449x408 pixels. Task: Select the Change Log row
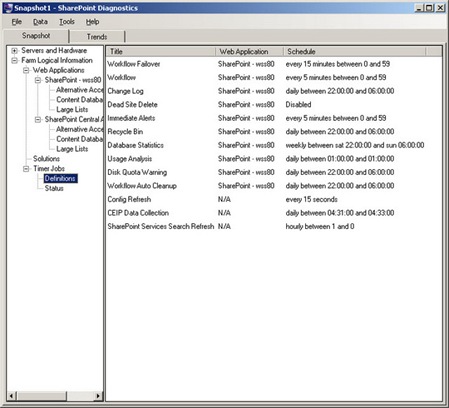[x=274, y=91]
